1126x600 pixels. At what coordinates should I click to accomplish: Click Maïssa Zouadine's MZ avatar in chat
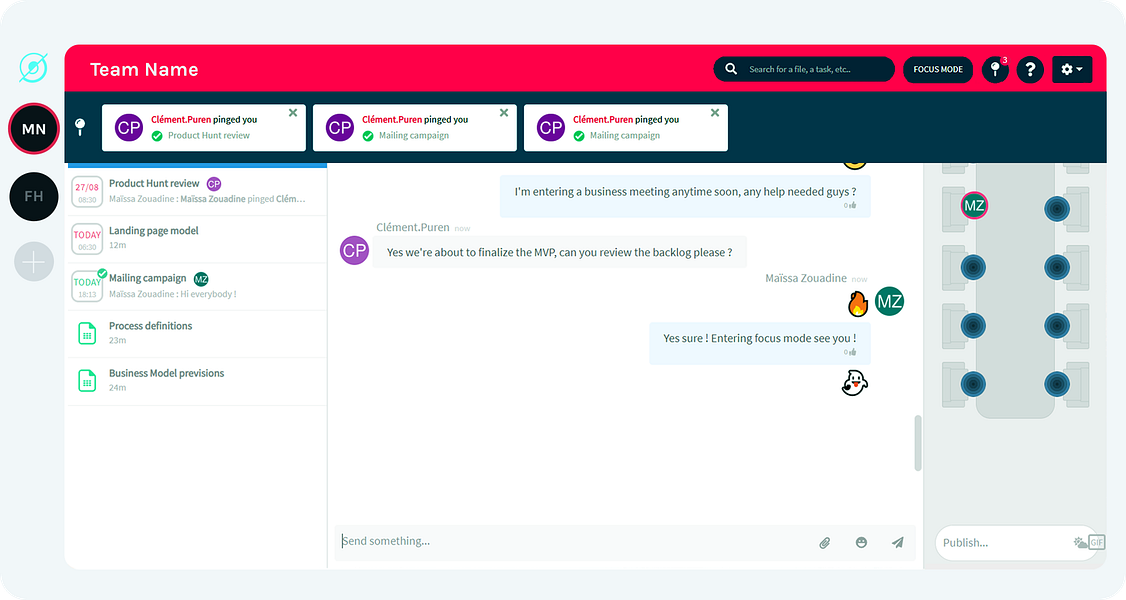coord(889,301)
